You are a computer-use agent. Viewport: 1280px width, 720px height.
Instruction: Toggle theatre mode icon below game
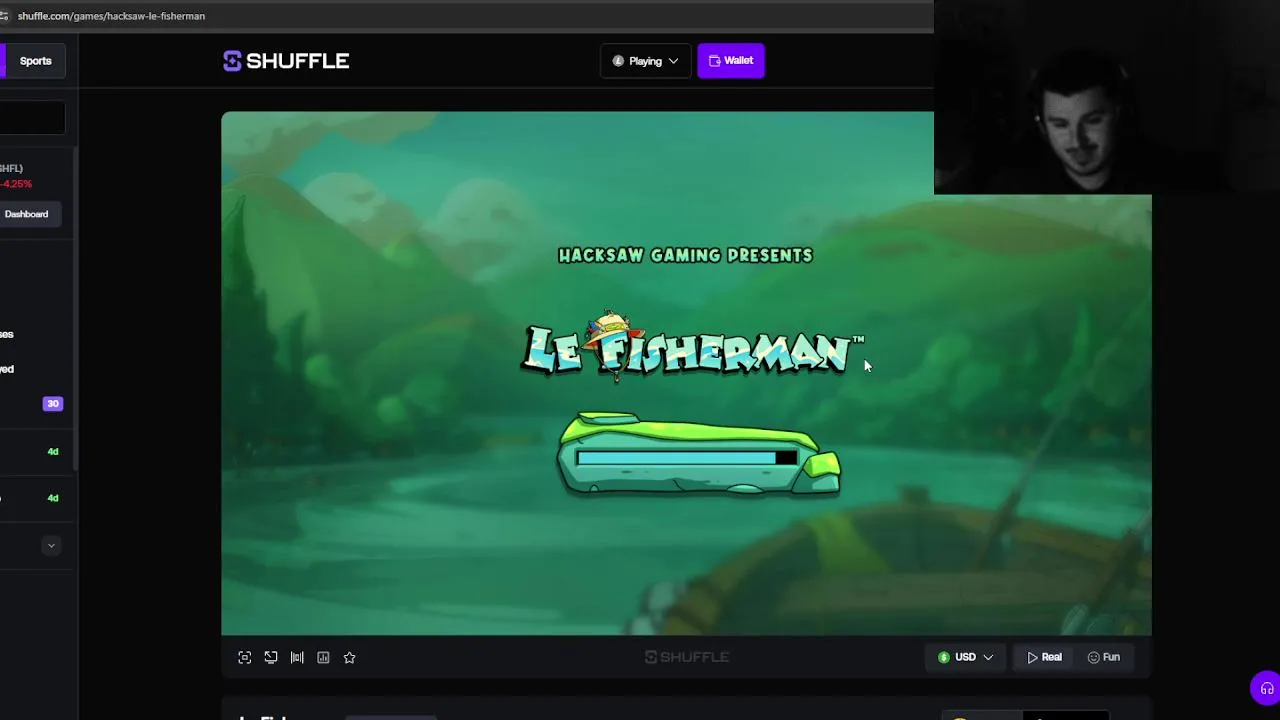(297, 657)
